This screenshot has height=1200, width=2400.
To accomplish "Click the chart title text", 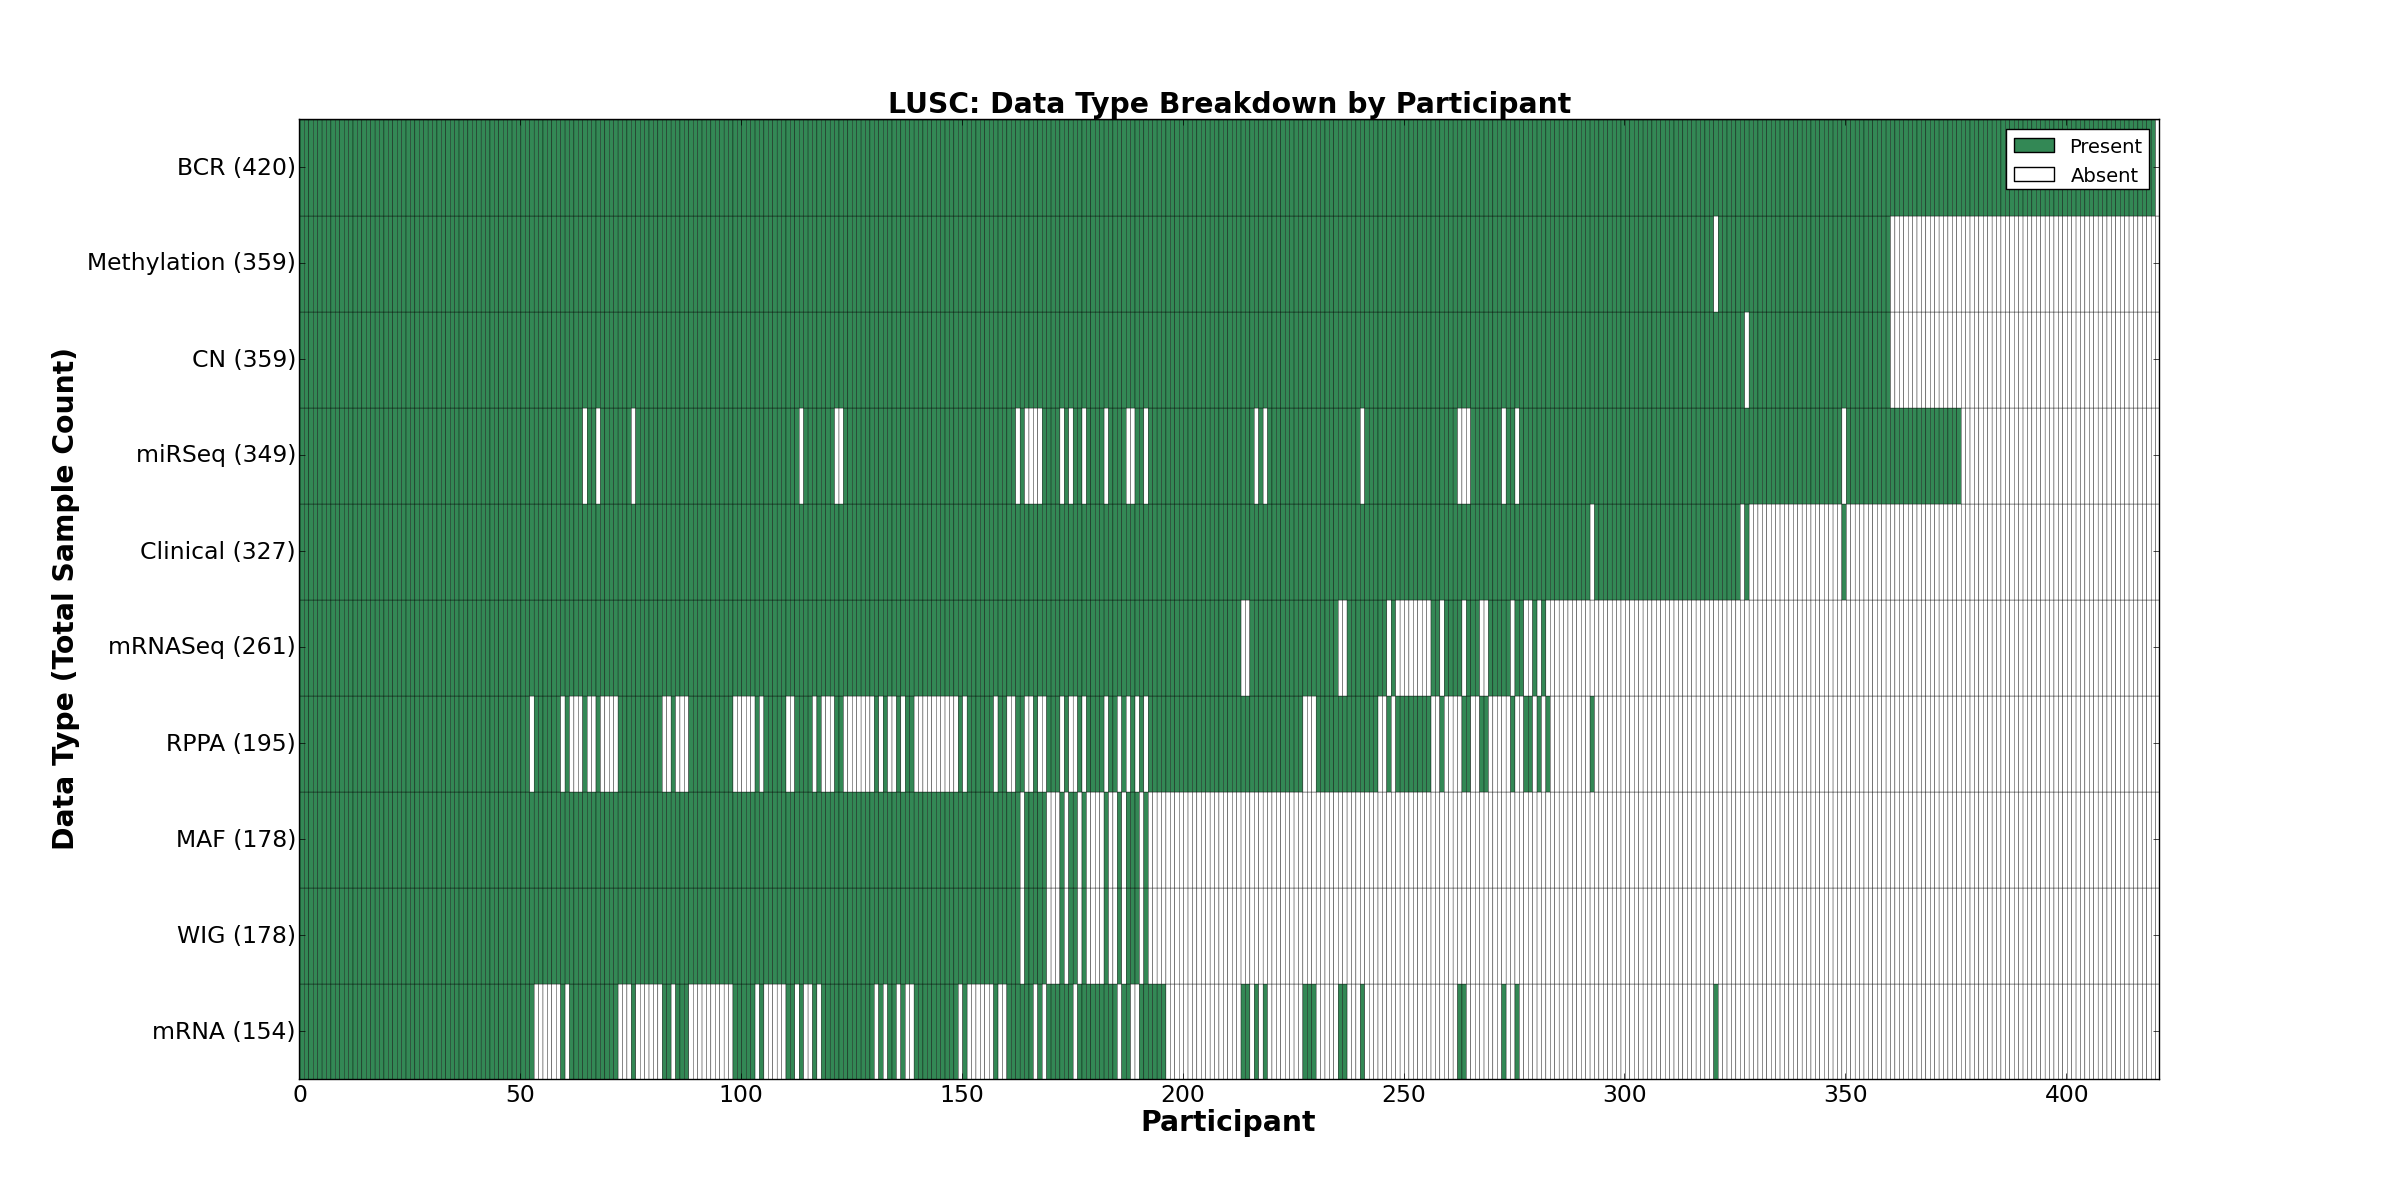I will click(1229, 104).
